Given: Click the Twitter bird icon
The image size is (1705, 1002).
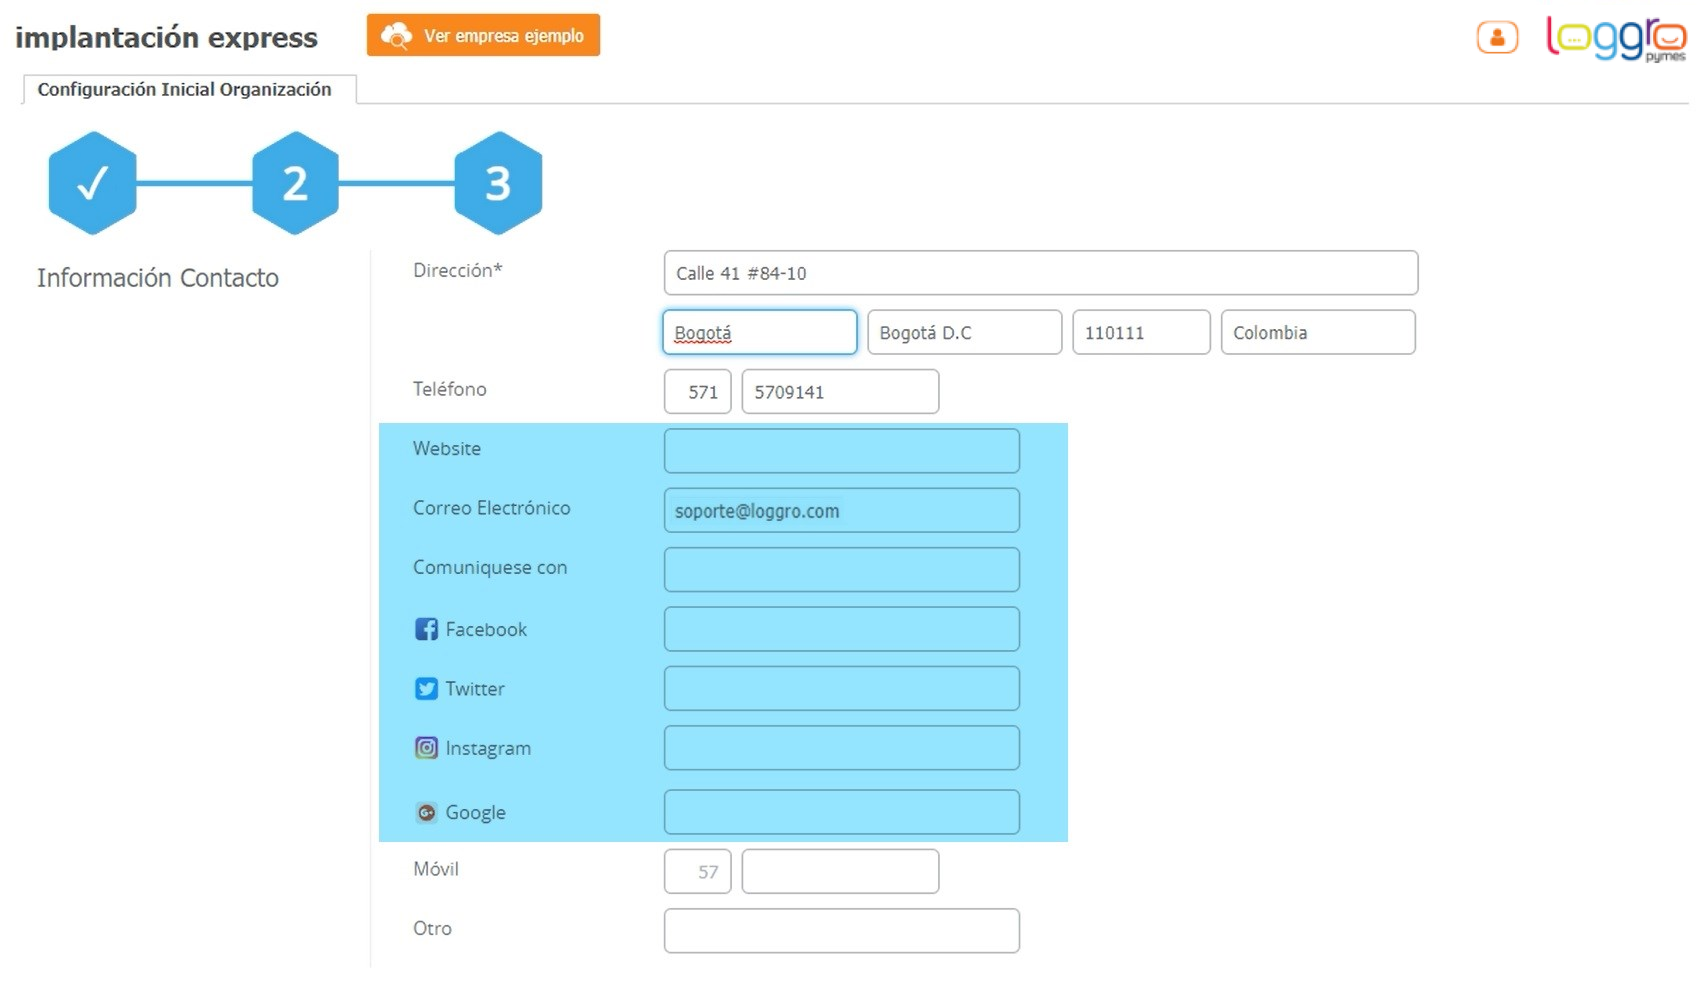Looking at the screenshot, I should point(426,689).
